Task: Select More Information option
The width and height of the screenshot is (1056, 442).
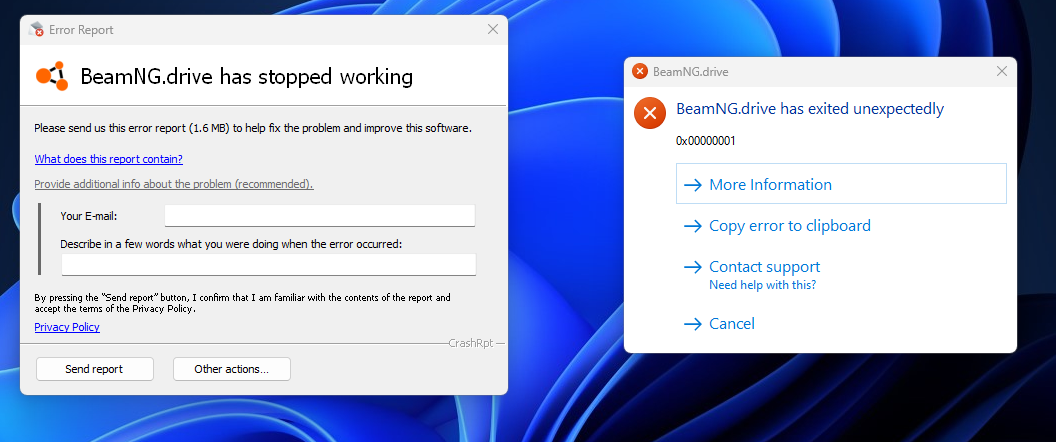Action: [841, 184]
